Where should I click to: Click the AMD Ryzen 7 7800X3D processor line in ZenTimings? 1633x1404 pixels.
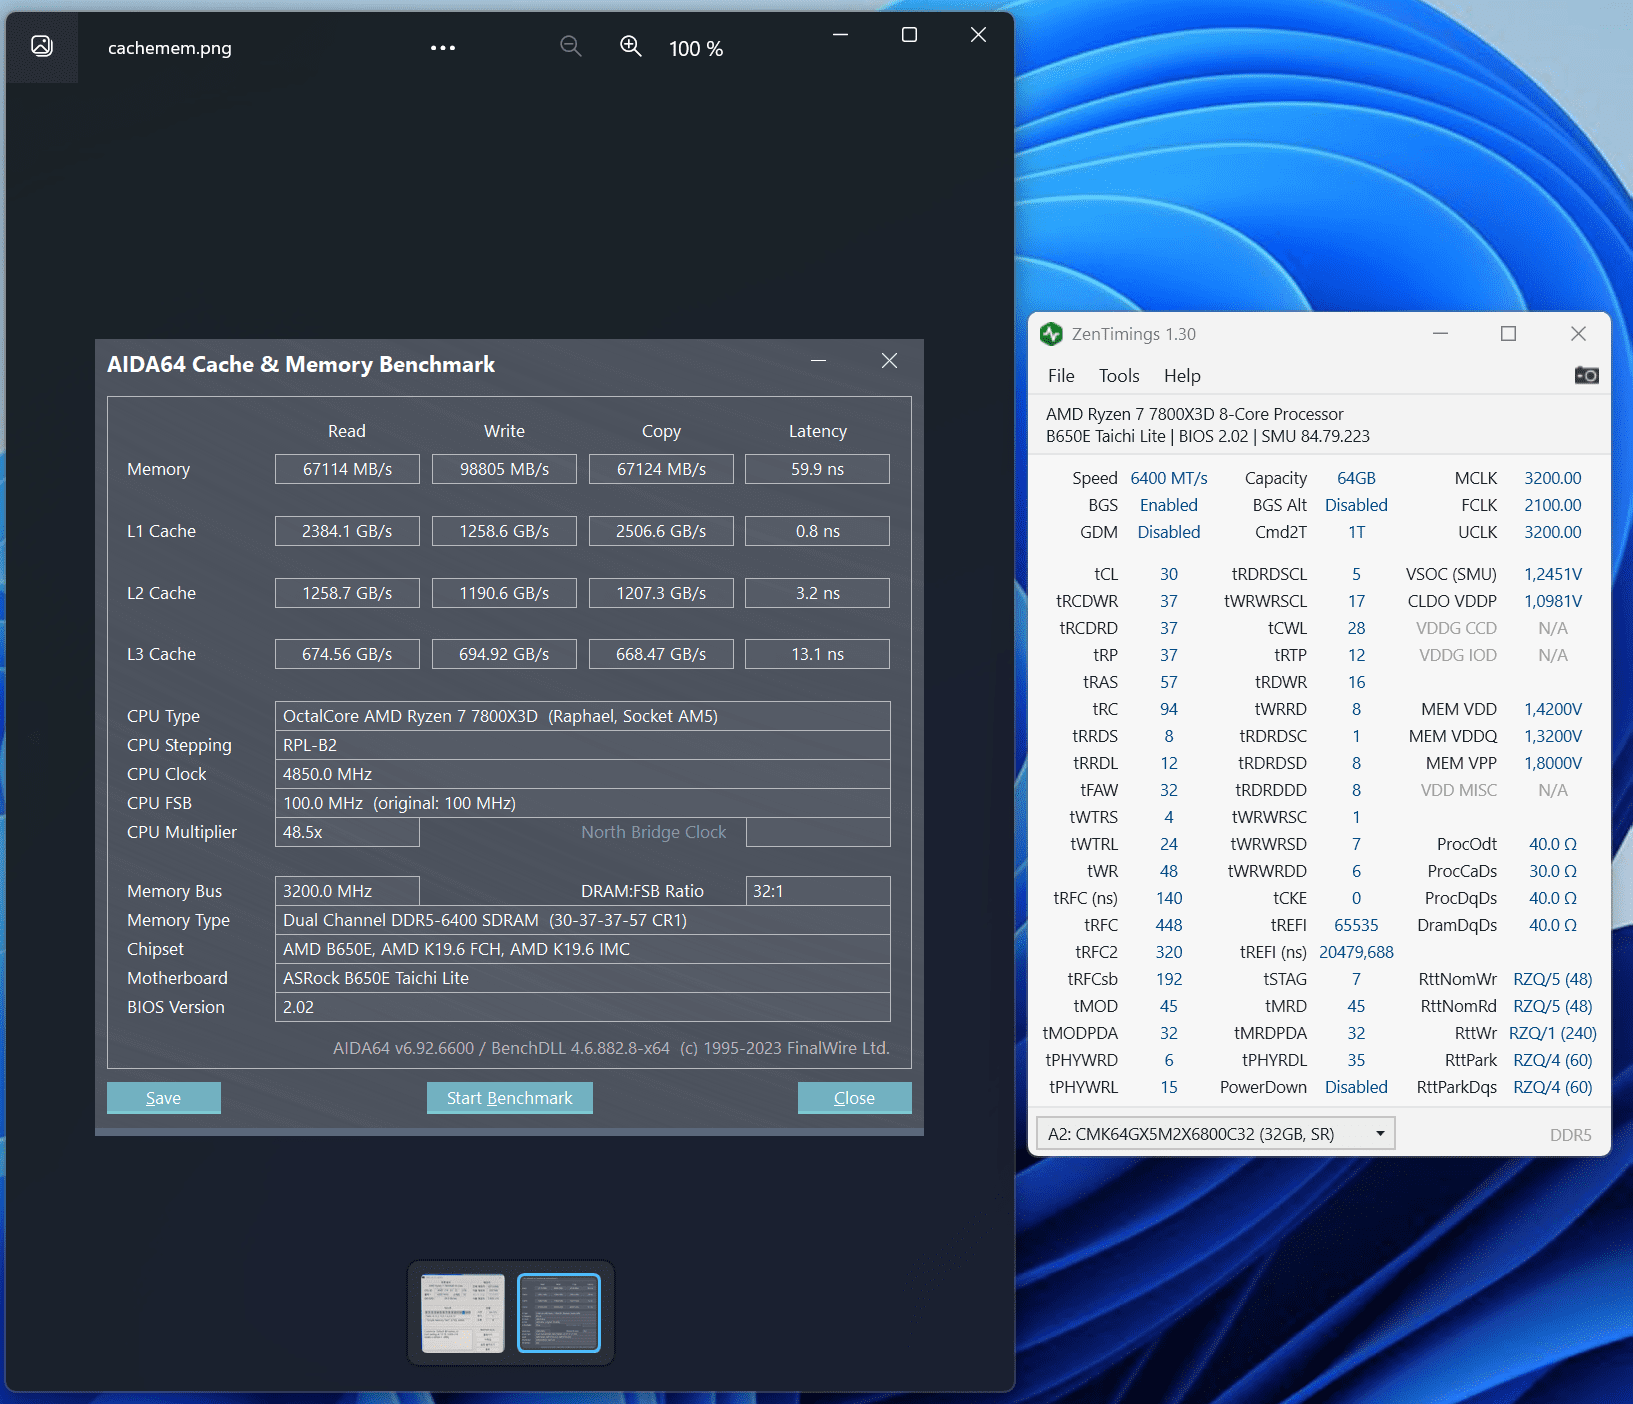coord(1195,414)
